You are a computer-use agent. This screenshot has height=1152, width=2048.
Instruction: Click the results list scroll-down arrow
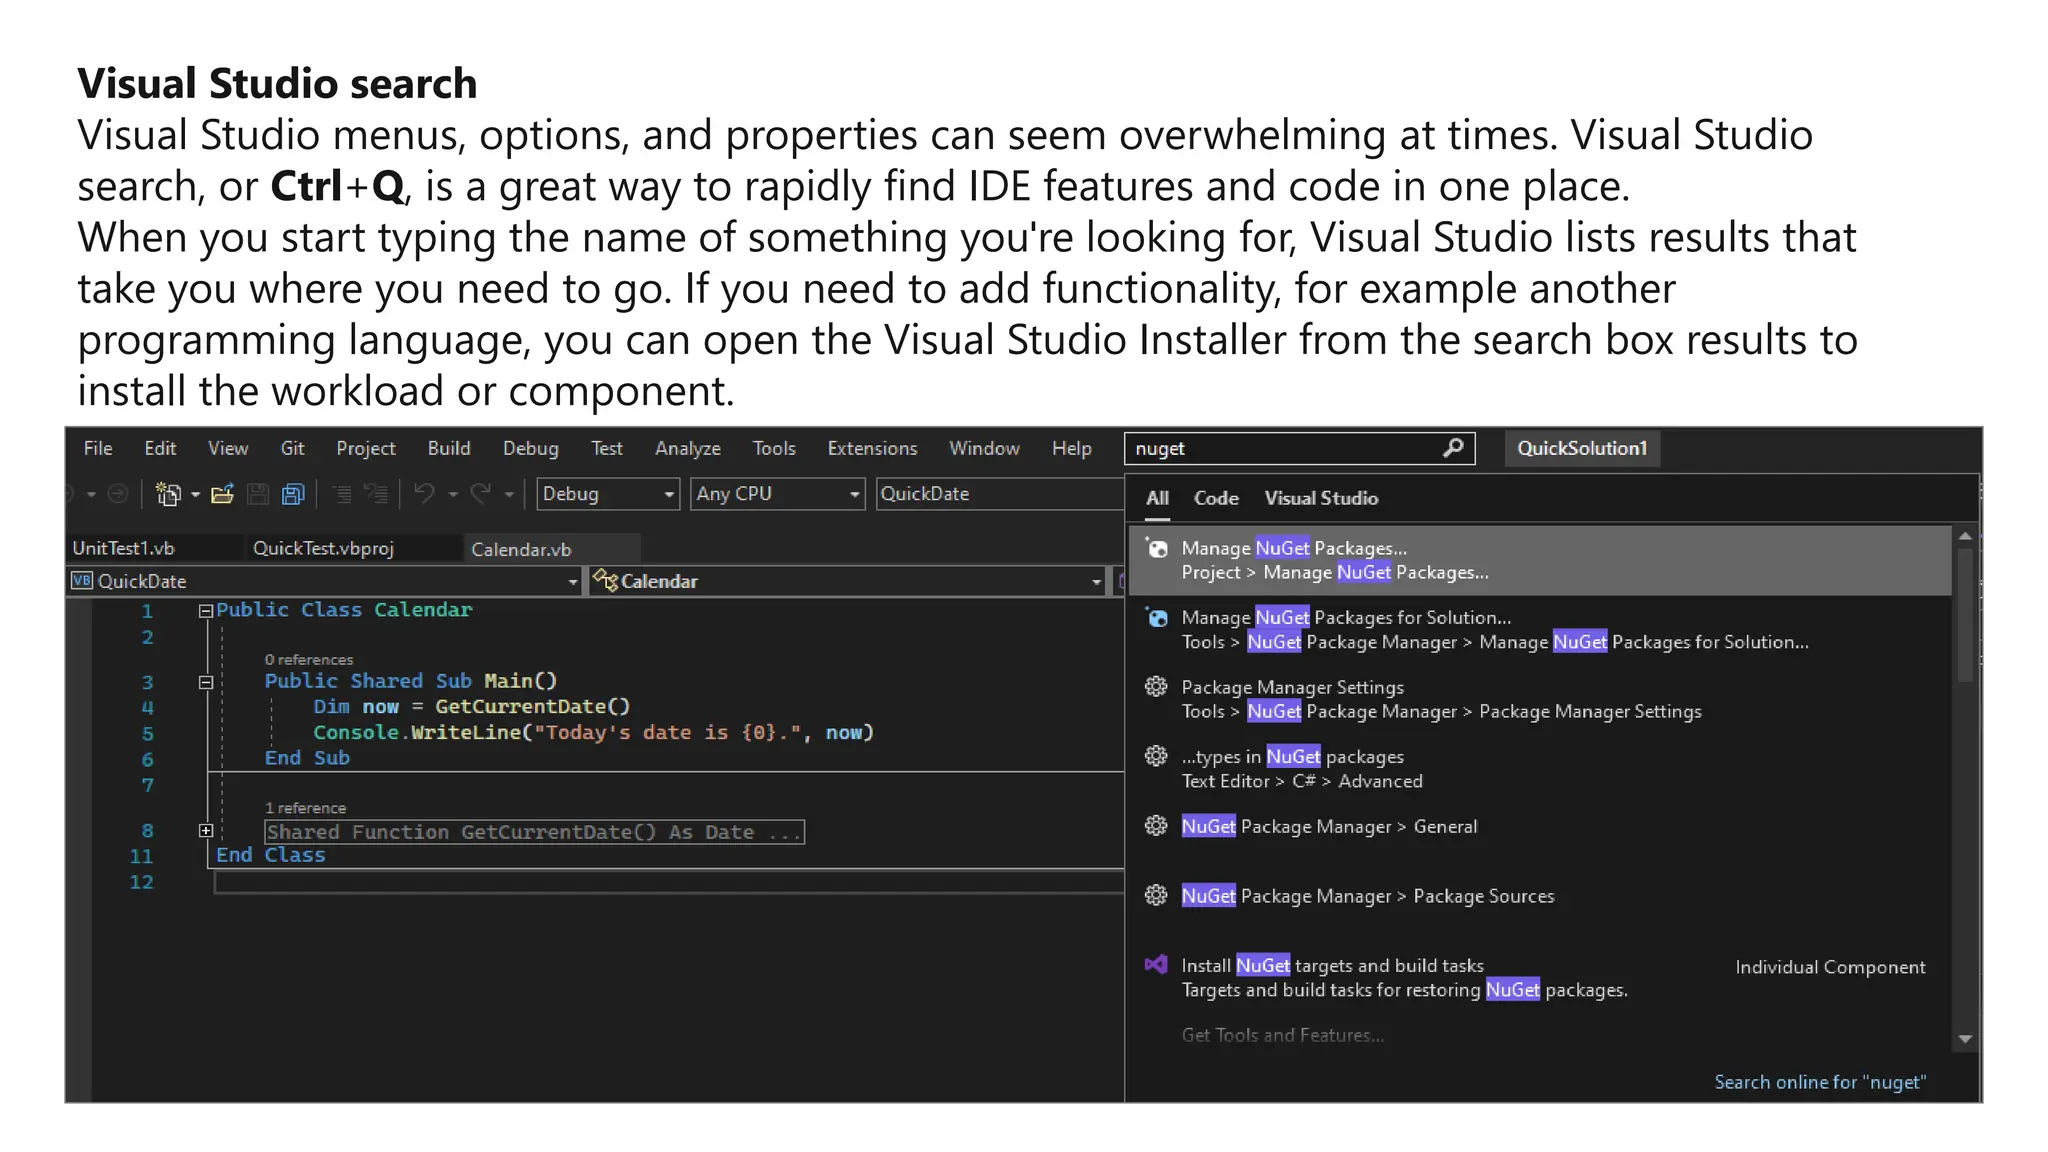pyautogui.click(x=1965, y=1039)
